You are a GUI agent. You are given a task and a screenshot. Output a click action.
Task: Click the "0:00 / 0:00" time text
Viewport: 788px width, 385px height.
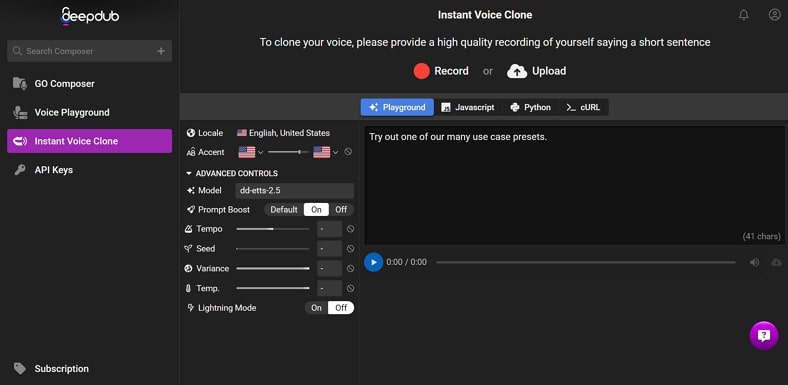(407, 262)
